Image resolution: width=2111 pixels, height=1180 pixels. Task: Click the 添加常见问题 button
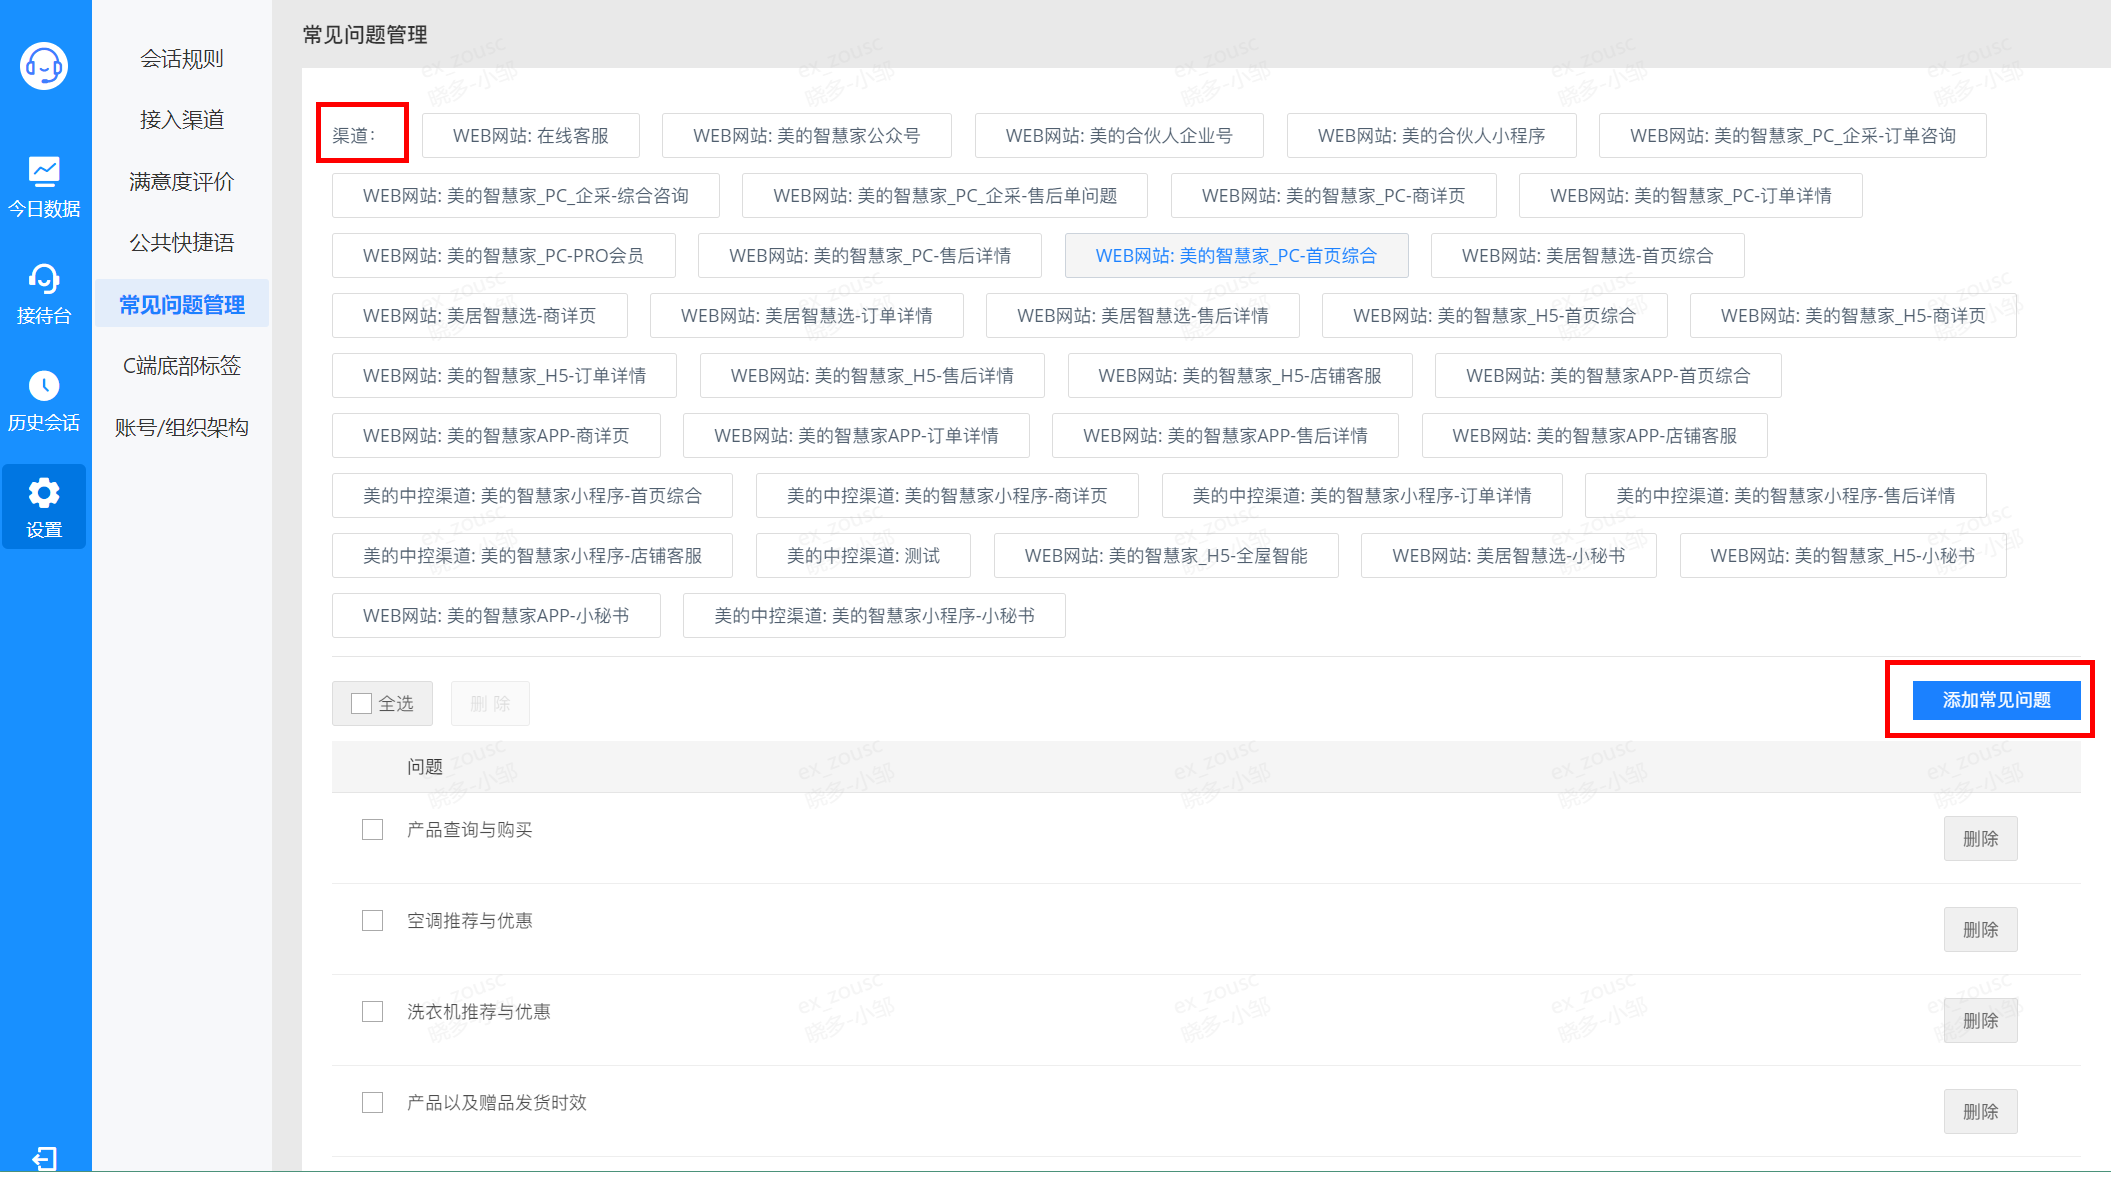coord(1996,700)
